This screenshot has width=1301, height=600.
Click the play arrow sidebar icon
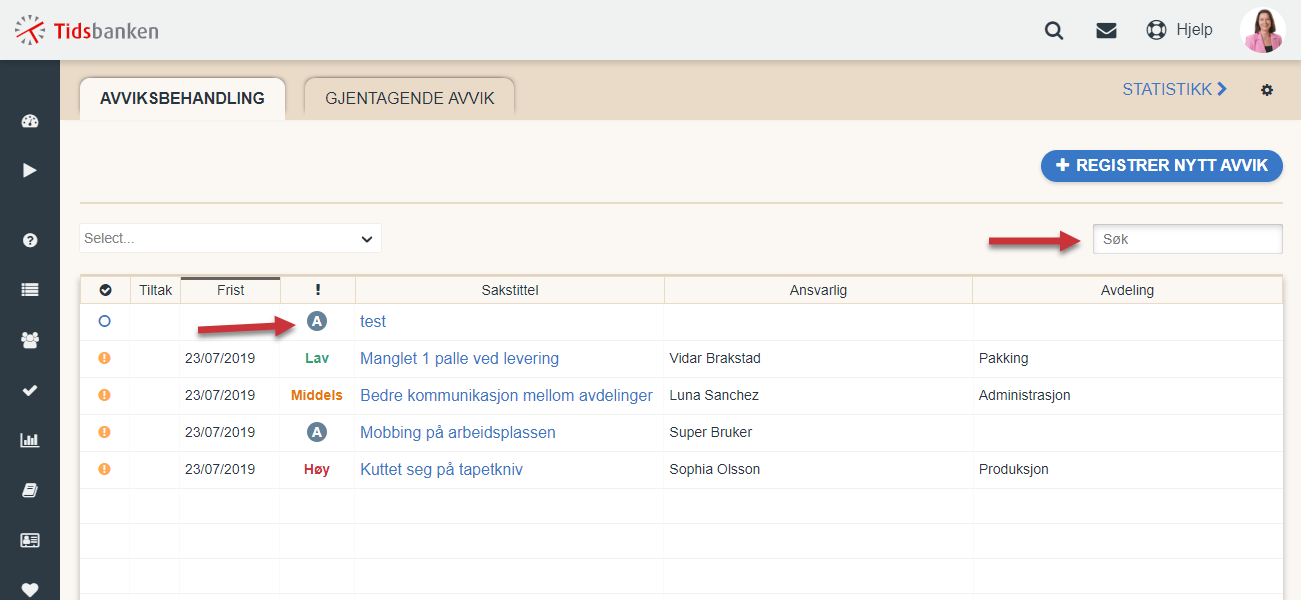coord(29,170)
